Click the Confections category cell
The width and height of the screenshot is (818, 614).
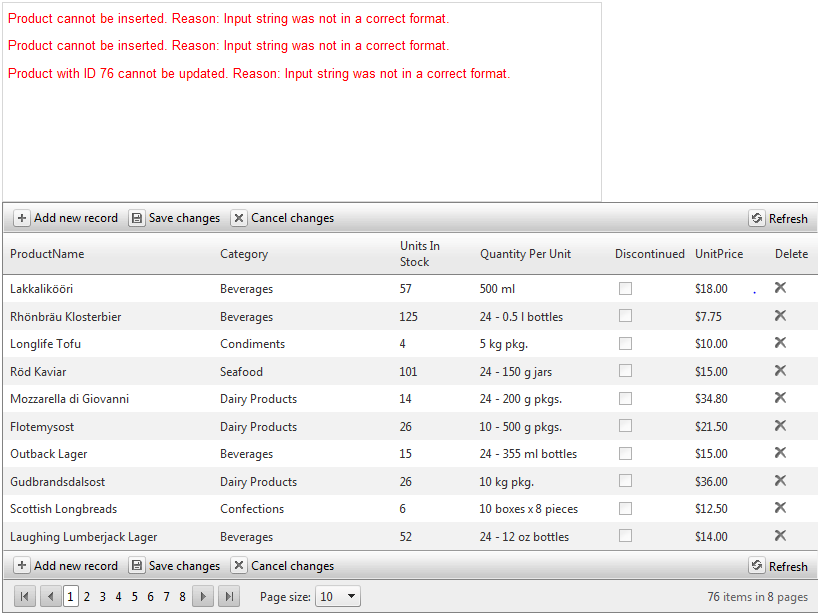coord(252,509)
